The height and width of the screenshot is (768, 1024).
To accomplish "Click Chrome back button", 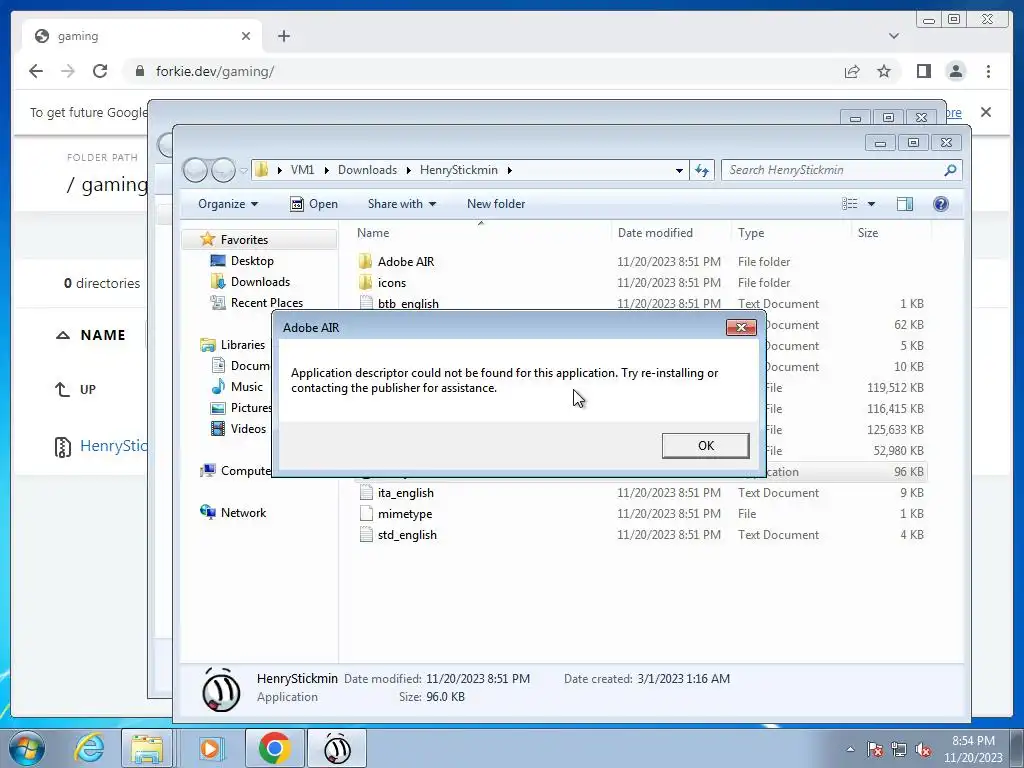I will click(x=36, y=71).
